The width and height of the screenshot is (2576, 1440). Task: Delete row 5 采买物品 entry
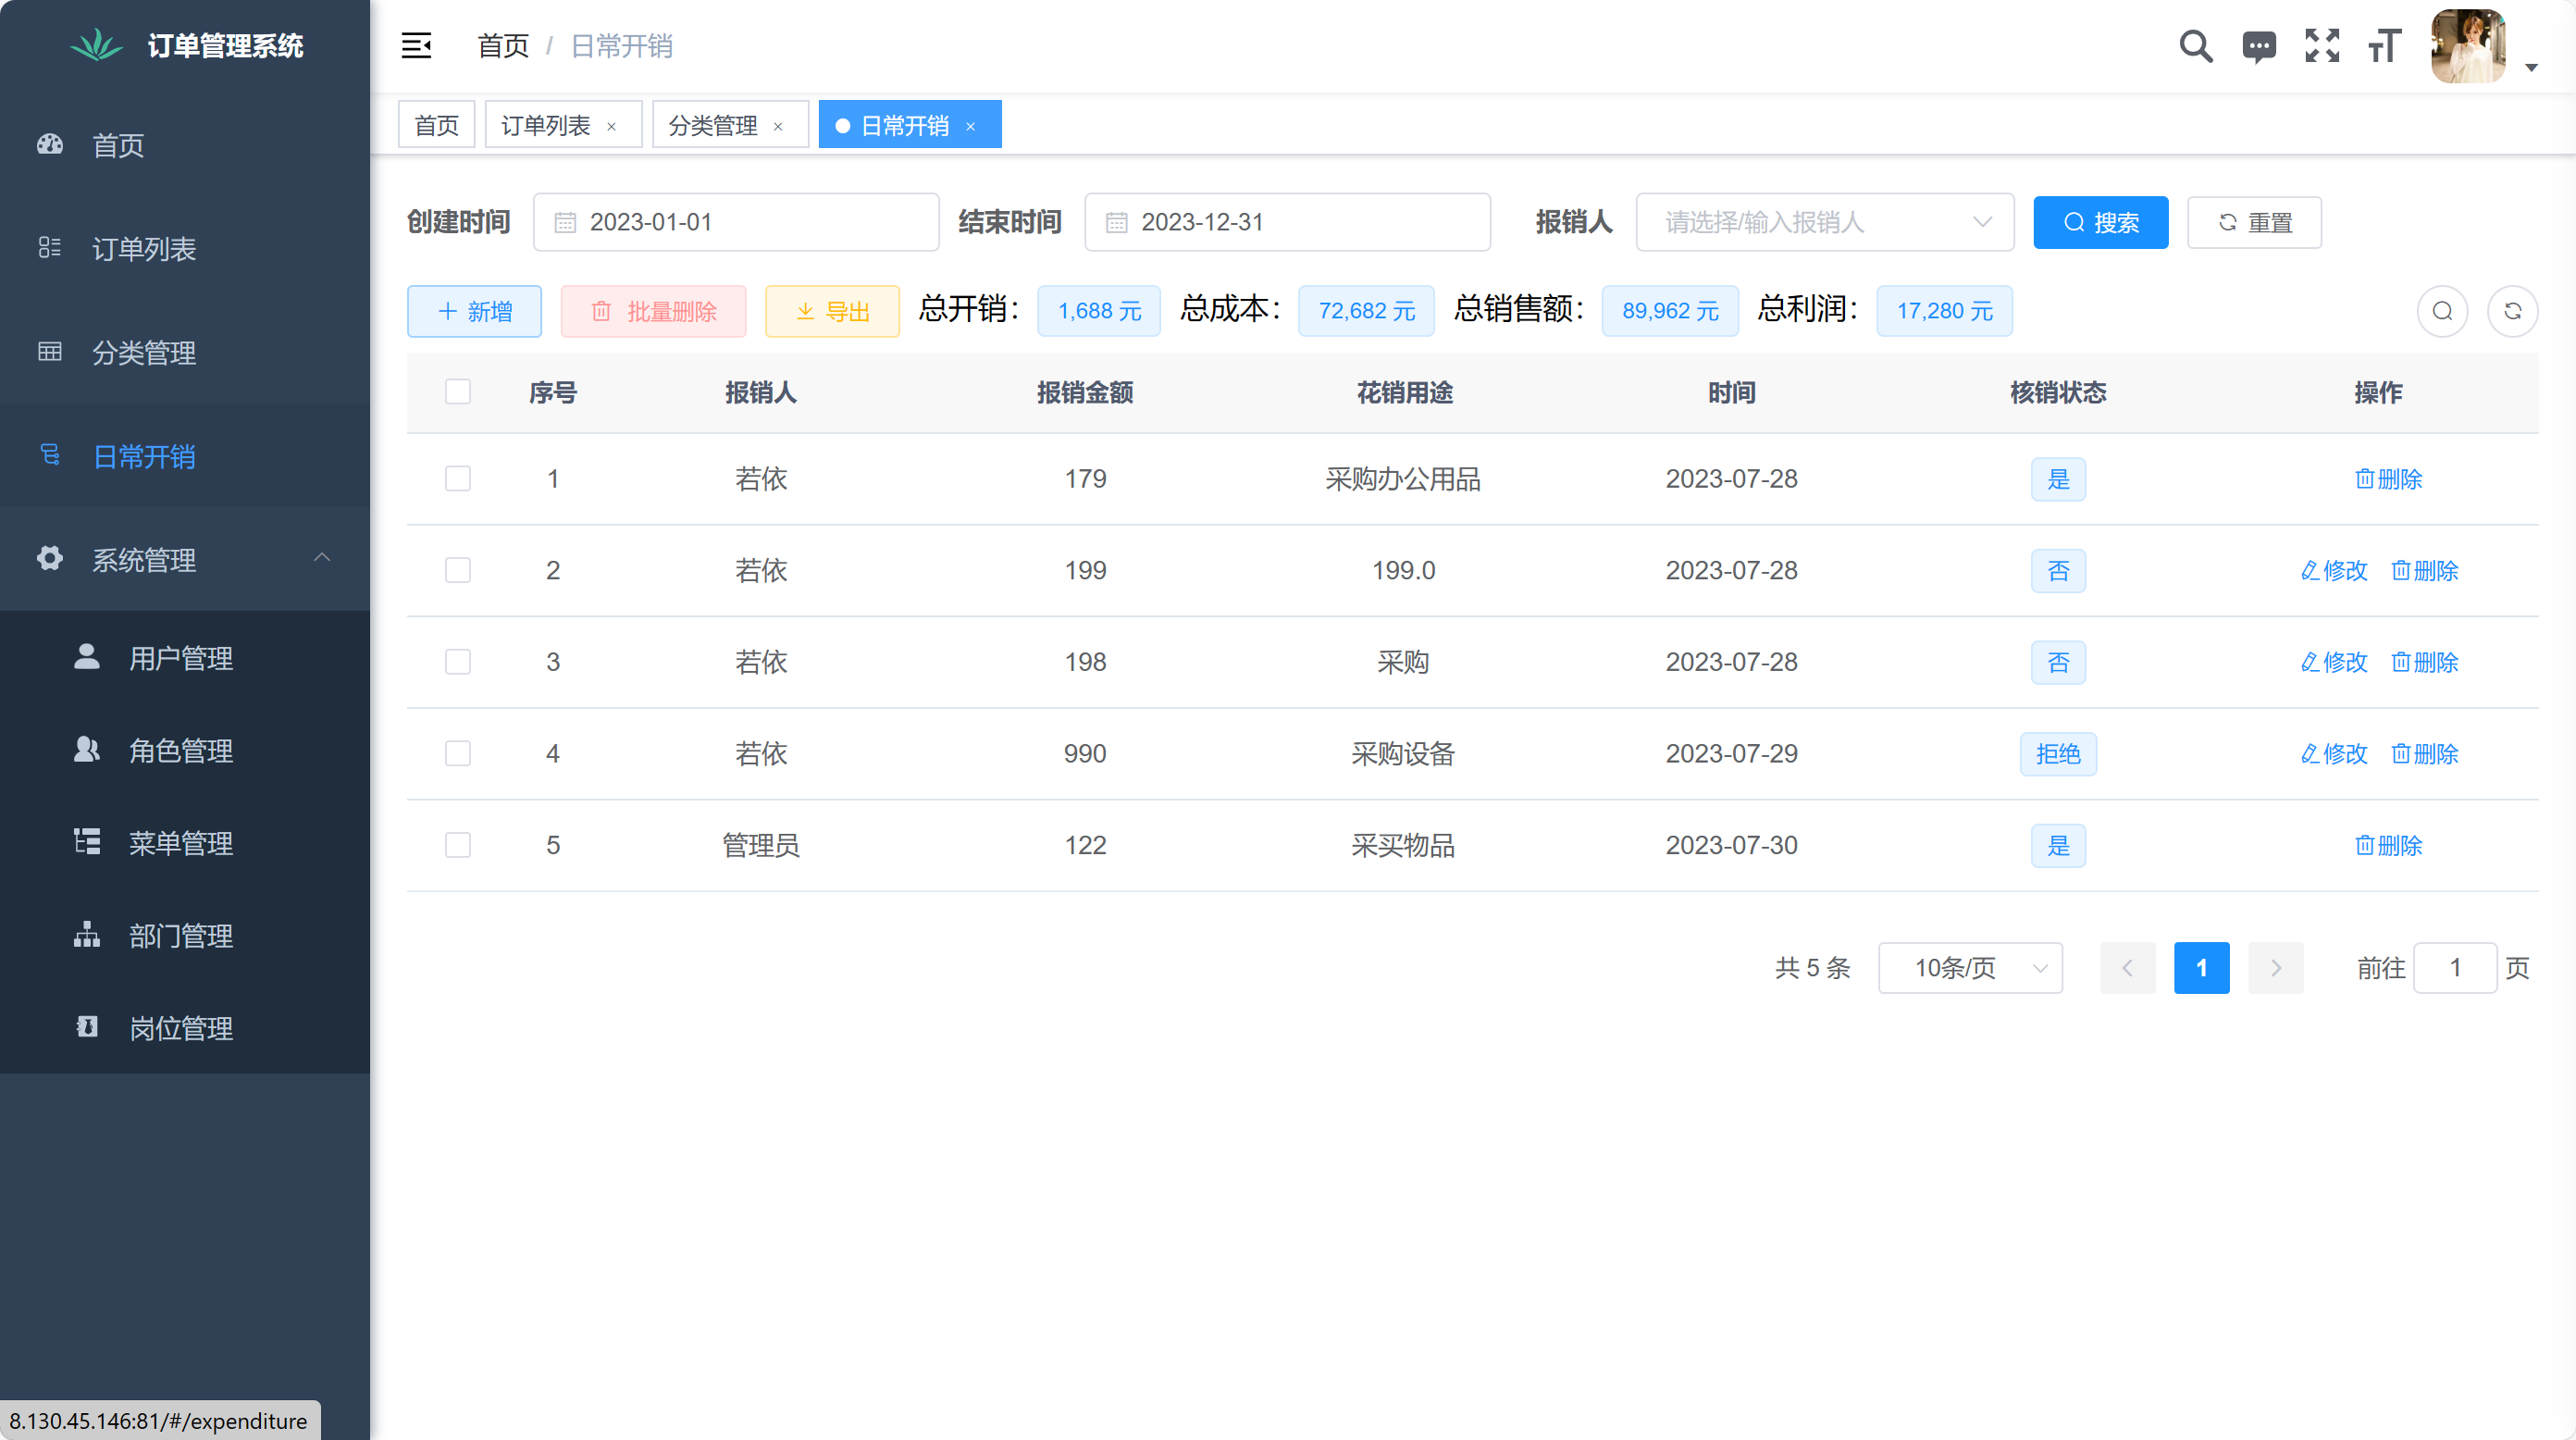coord(2389,846)
